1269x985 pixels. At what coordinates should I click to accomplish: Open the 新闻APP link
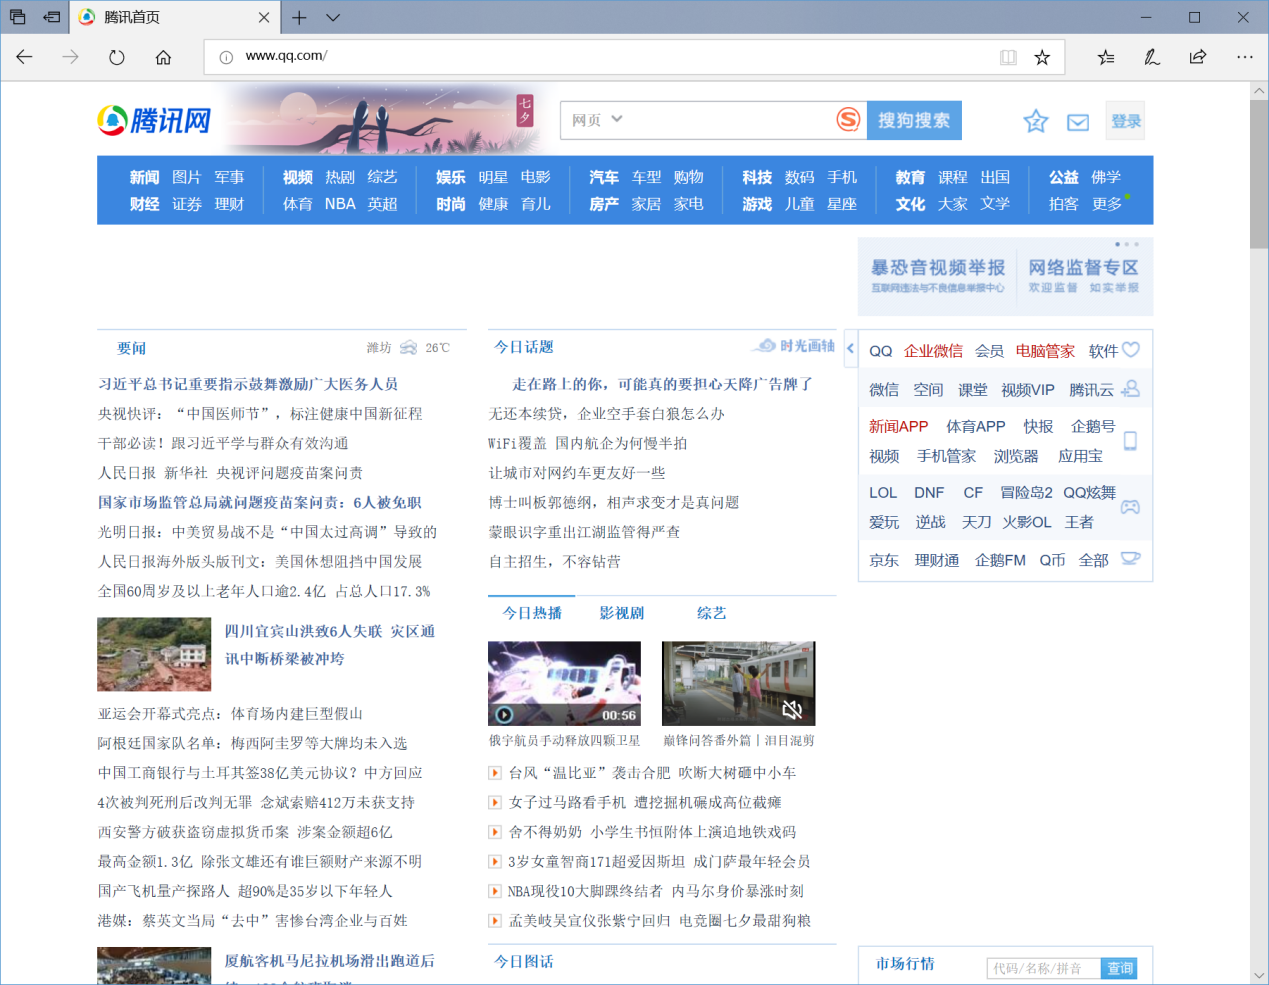tap(898, 426)
